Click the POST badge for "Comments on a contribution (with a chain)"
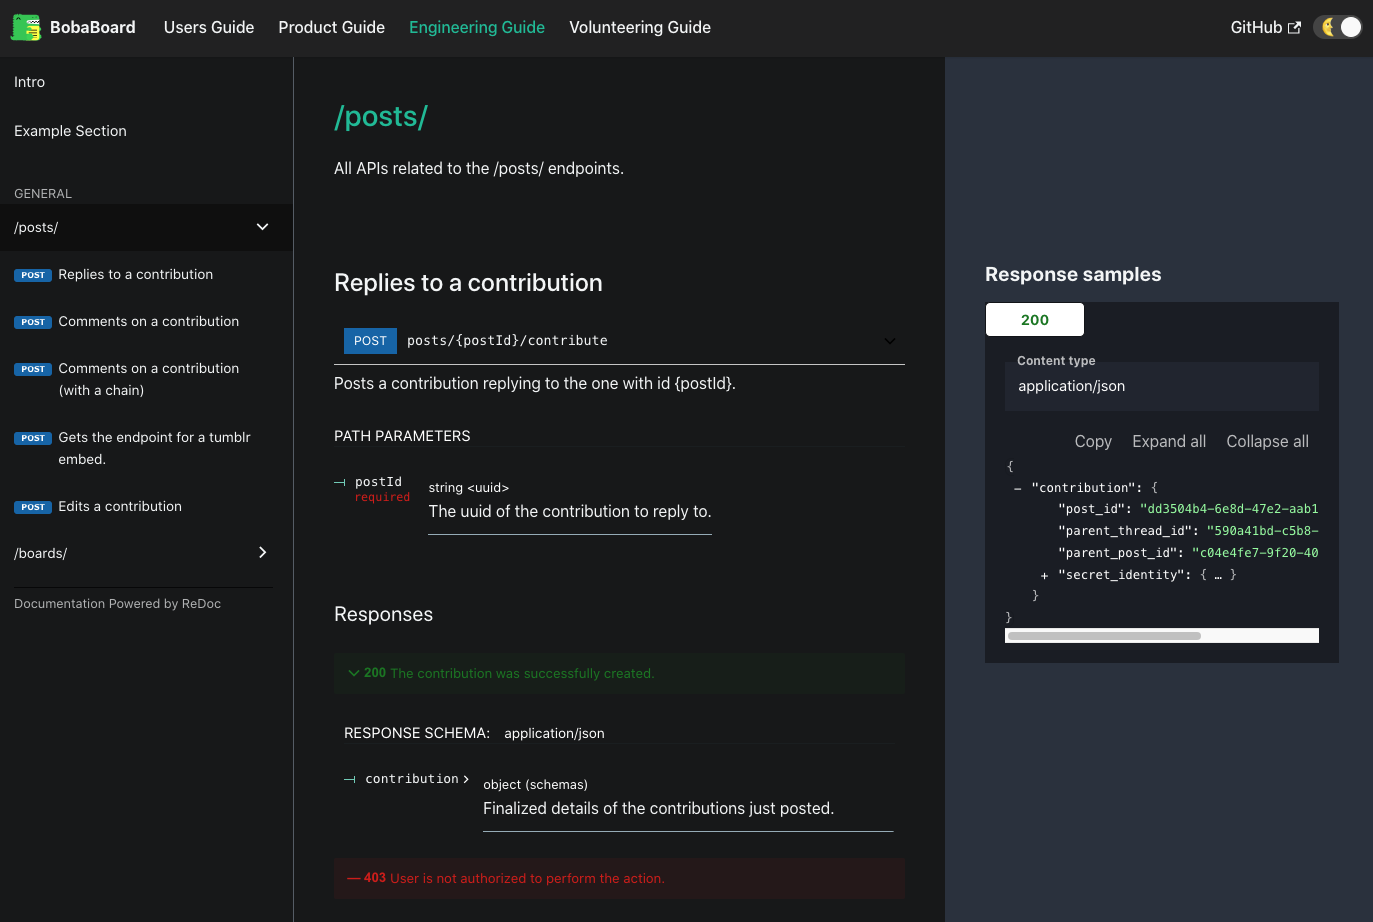This screenshot has height=922, width=1373. point(33,368)
